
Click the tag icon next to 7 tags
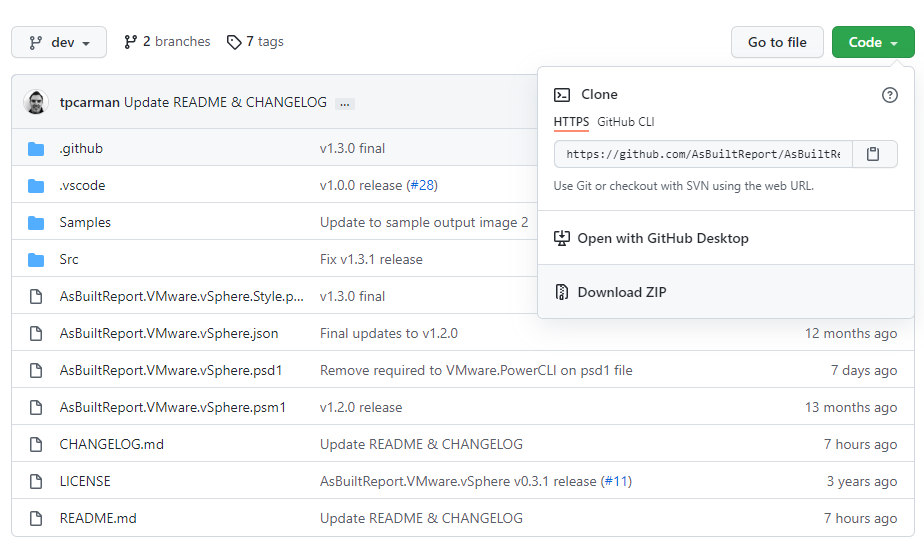(234, 42)
